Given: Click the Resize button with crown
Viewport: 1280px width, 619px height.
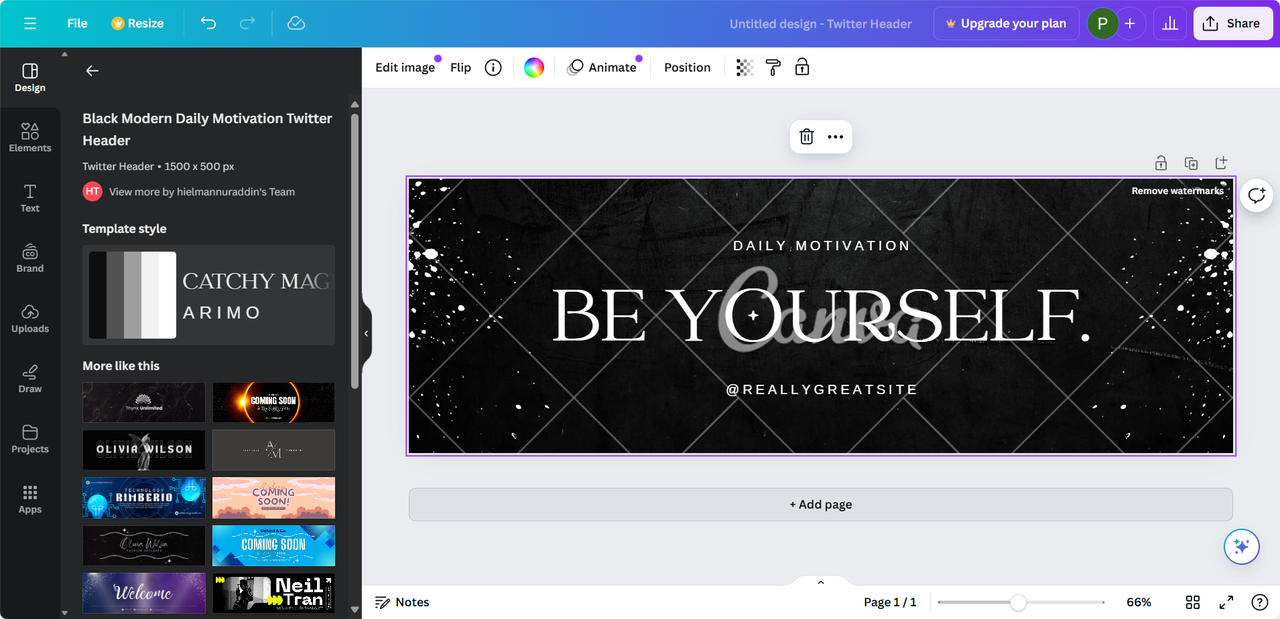Looking at the screenshot, I should click(138, 23).
